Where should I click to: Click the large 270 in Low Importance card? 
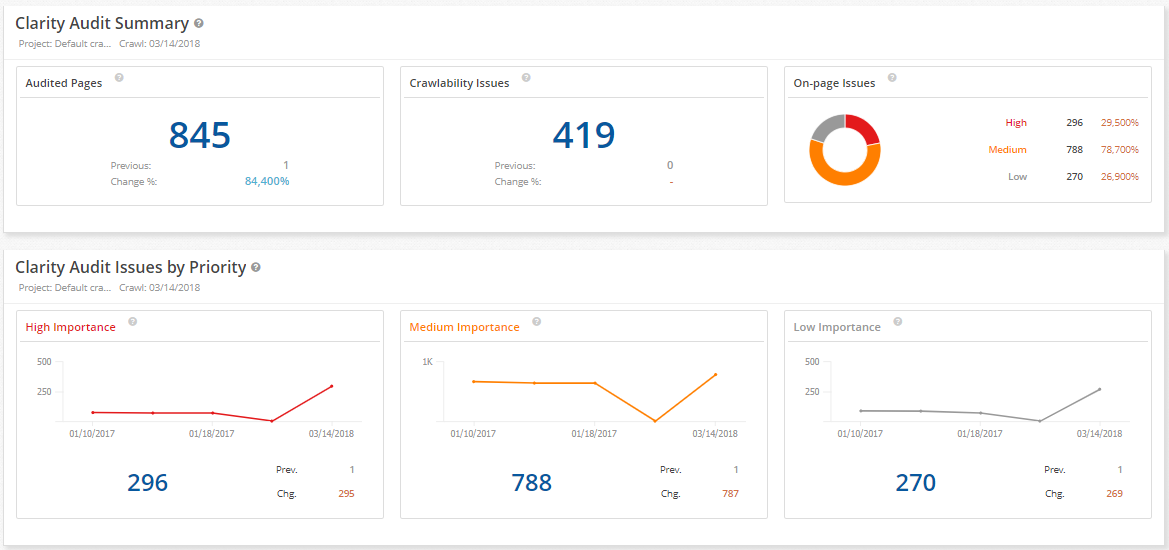coord(916,483)
